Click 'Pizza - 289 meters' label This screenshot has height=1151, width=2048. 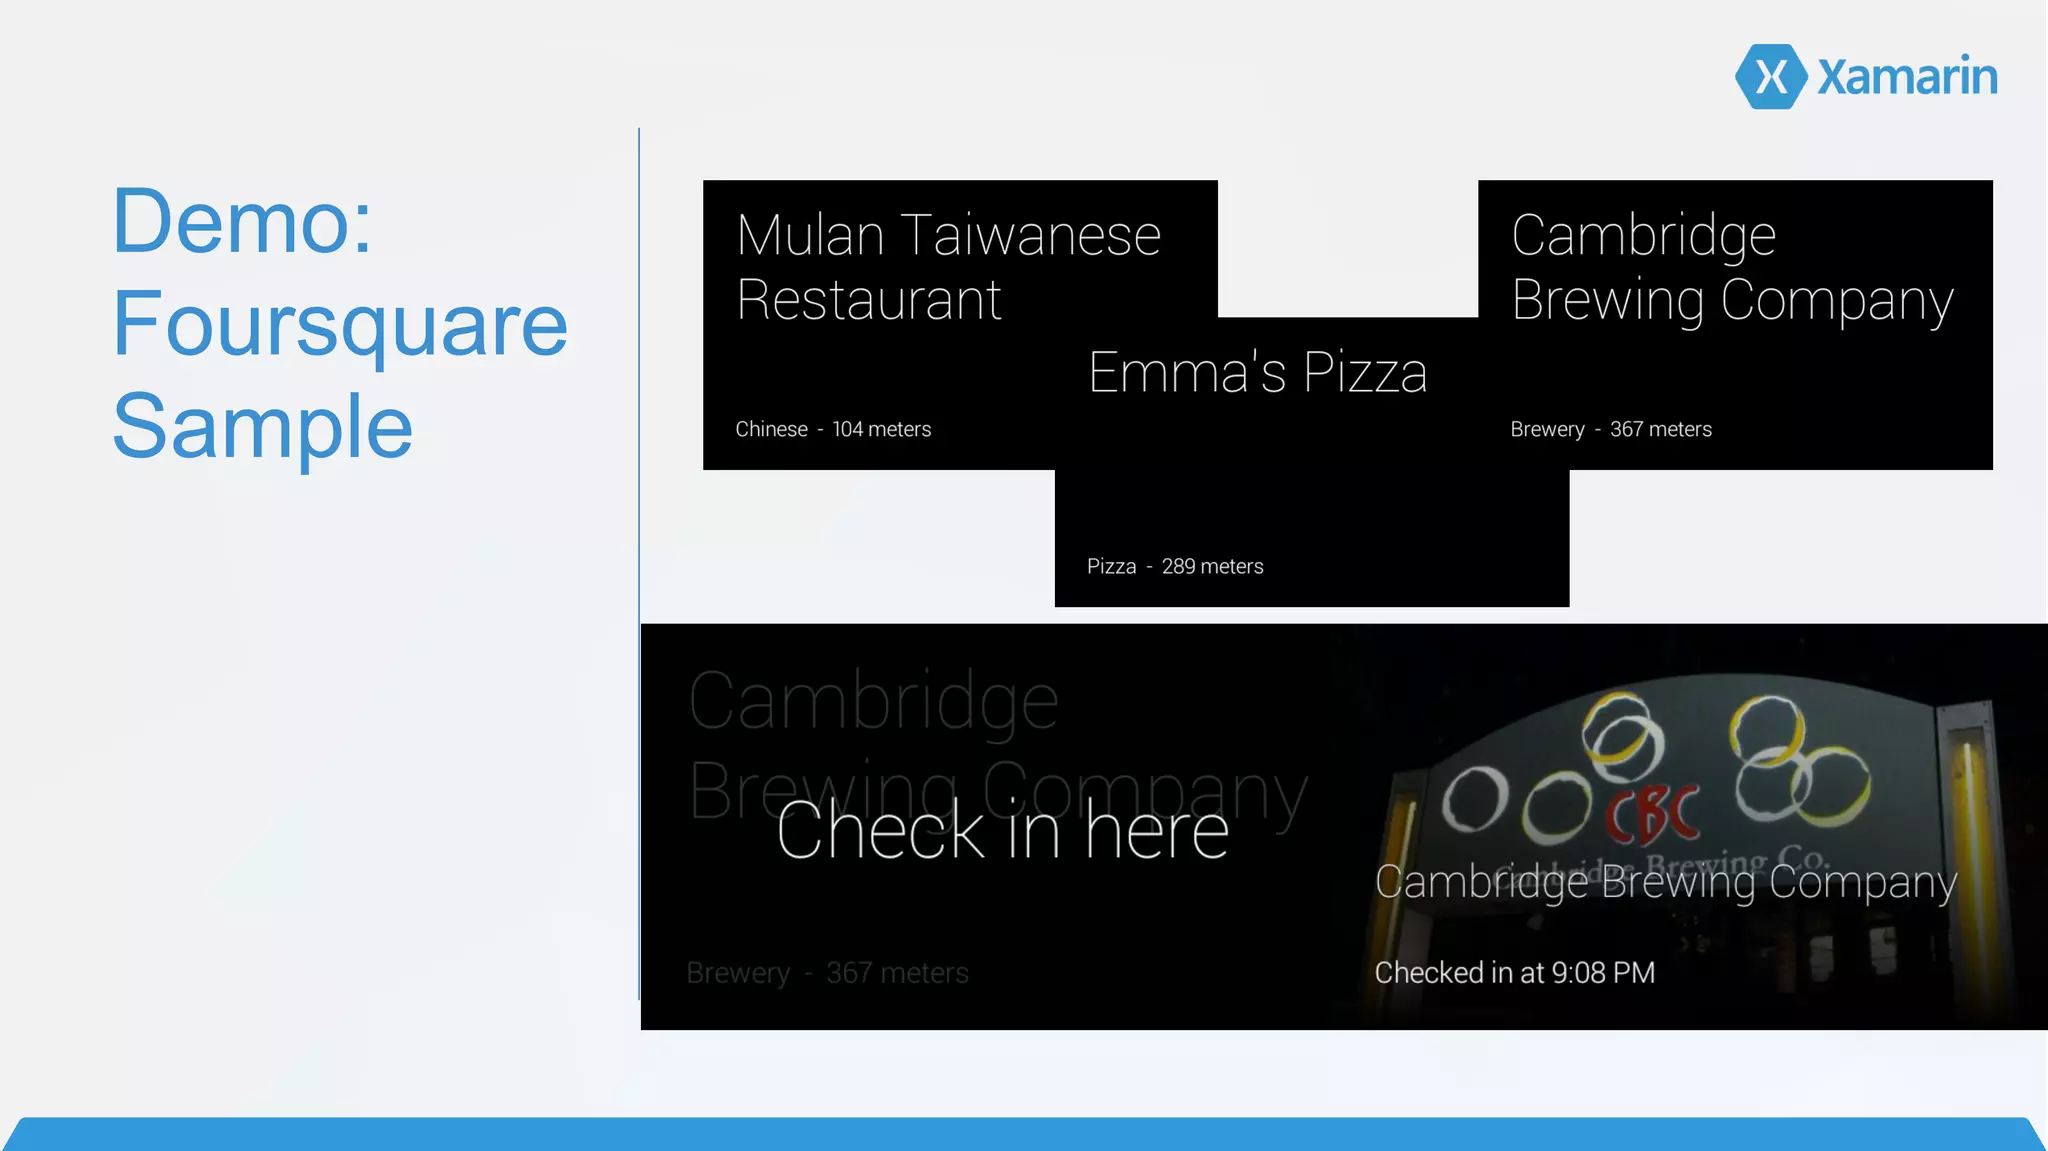(x=1175, y=566)
